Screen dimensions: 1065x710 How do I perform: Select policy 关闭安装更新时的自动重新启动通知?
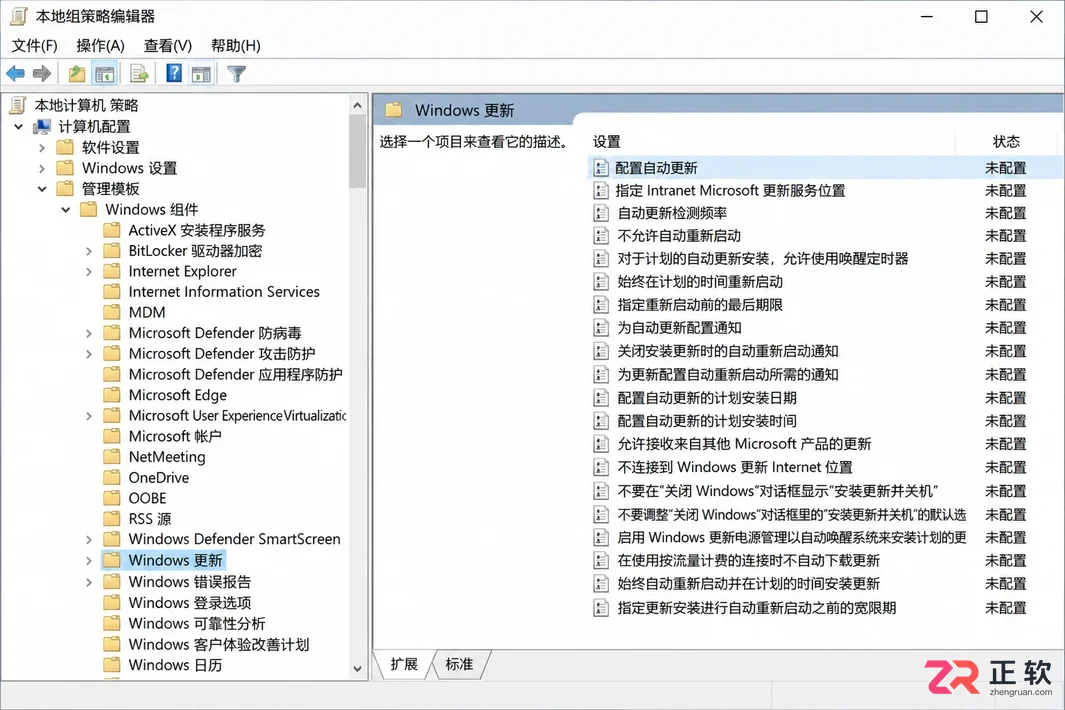tap(727, 351)
